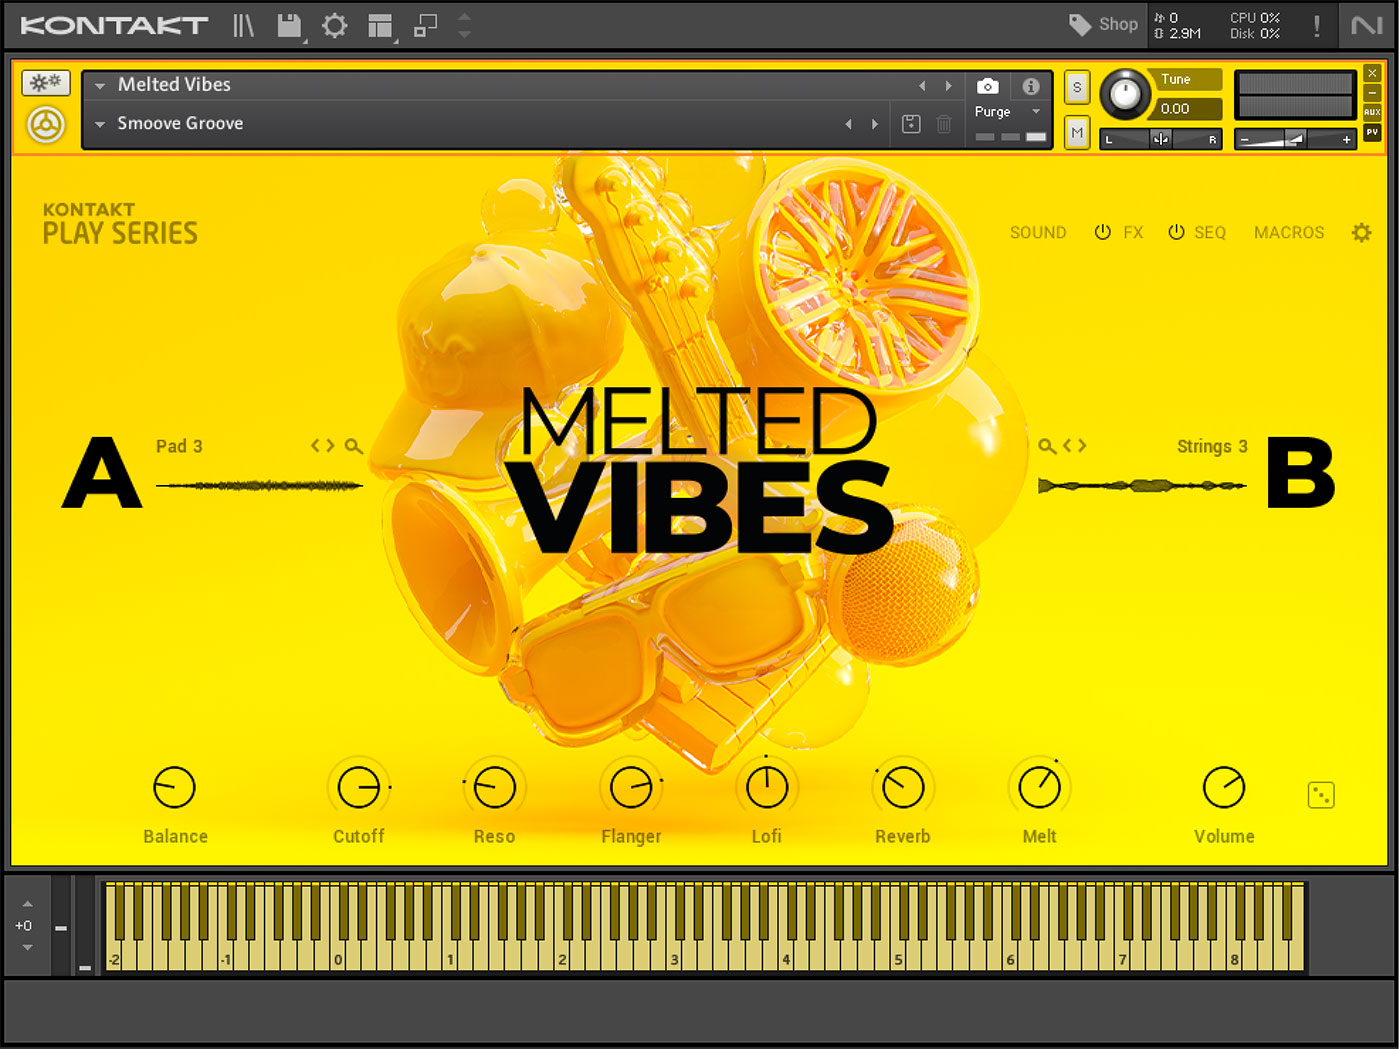
Task: Step through Pad 3 sounds using arrows
Action: click(322, 446)
